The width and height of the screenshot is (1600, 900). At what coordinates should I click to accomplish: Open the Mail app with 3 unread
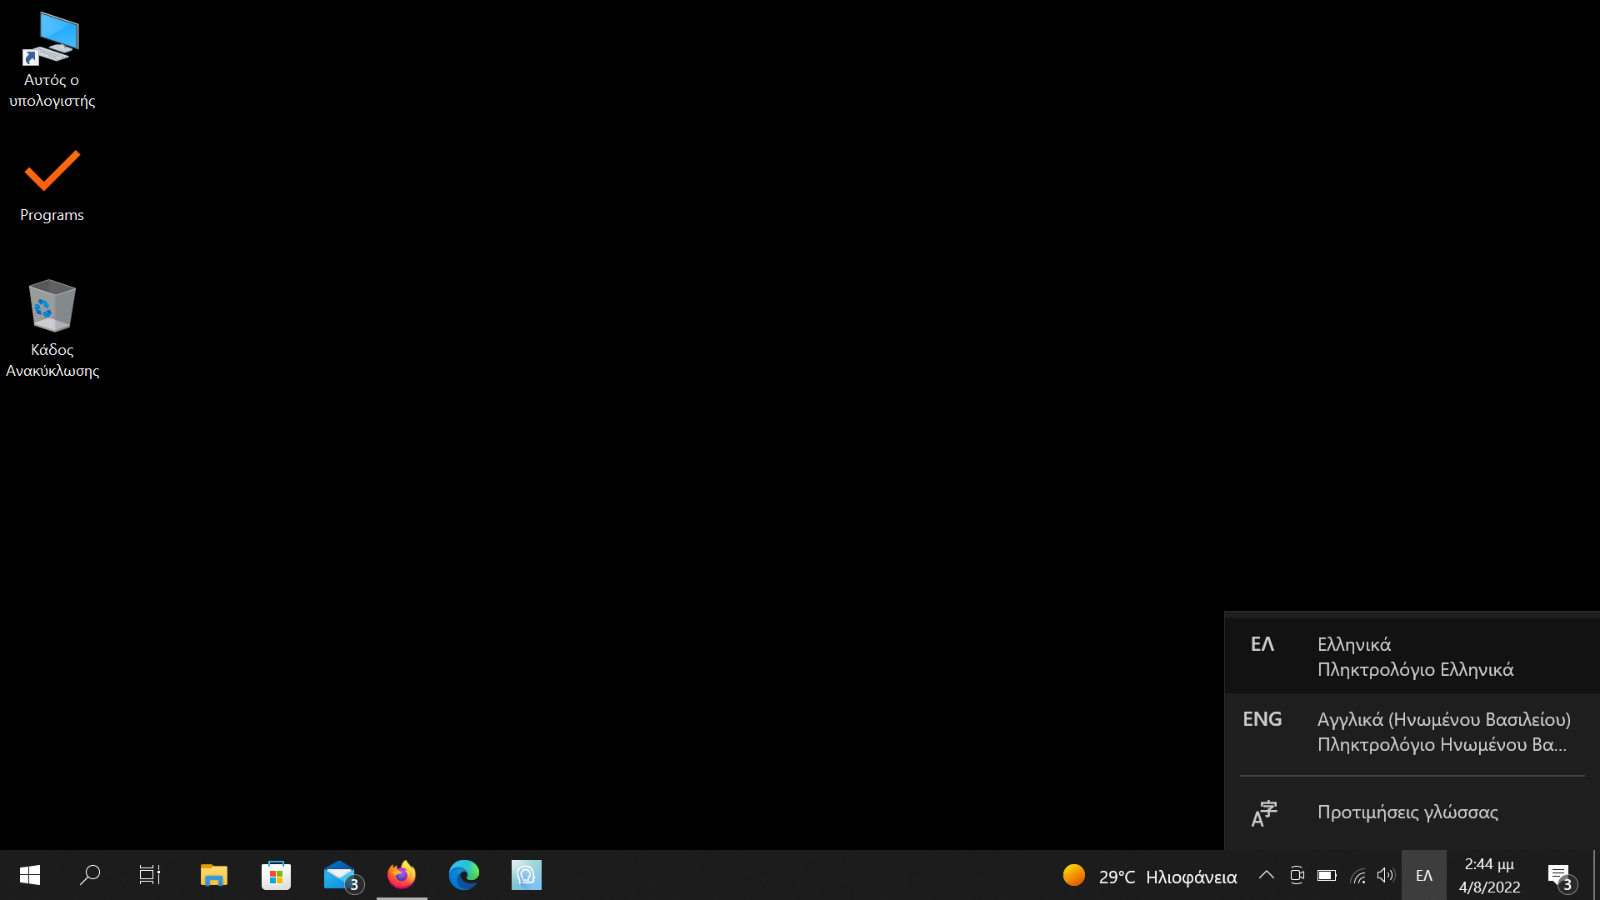point(340,876)
